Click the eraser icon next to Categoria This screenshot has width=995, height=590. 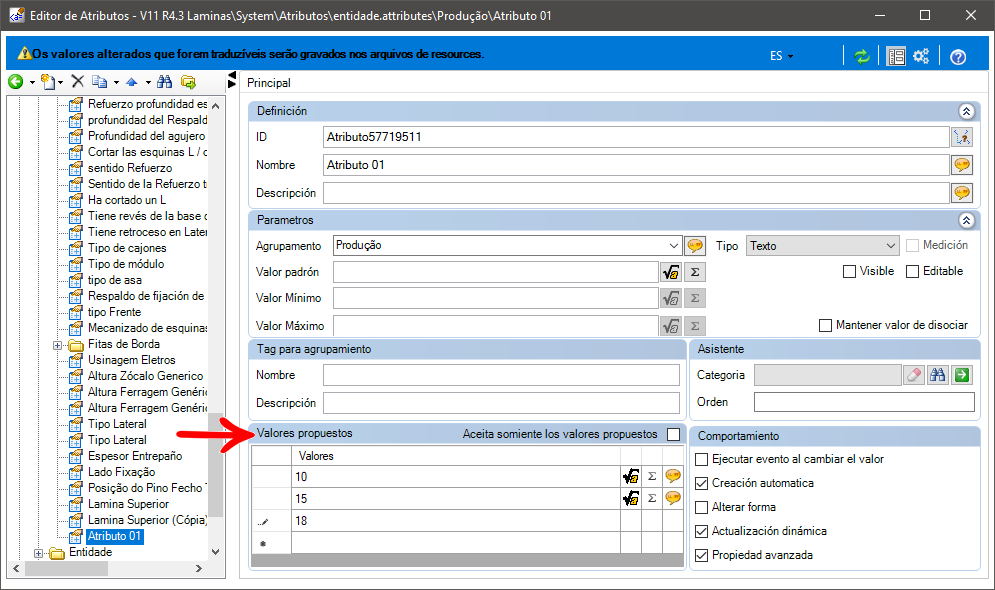point(914,375)
